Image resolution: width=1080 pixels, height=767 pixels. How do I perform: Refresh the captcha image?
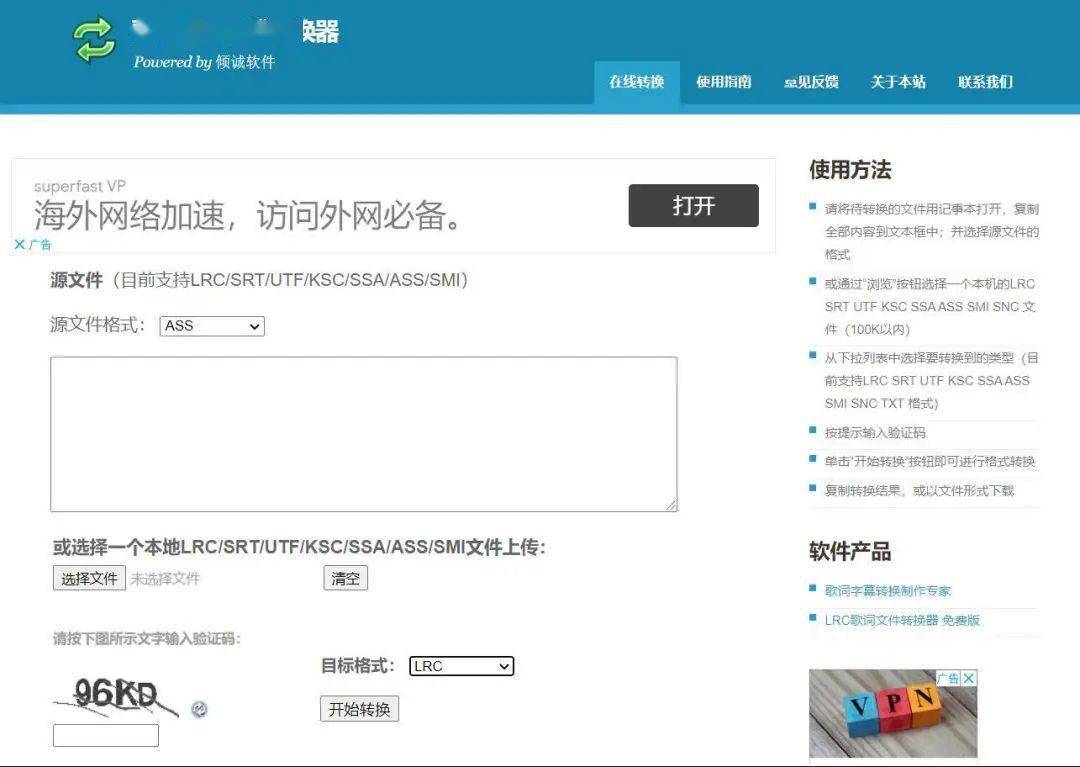coord(199,709)
